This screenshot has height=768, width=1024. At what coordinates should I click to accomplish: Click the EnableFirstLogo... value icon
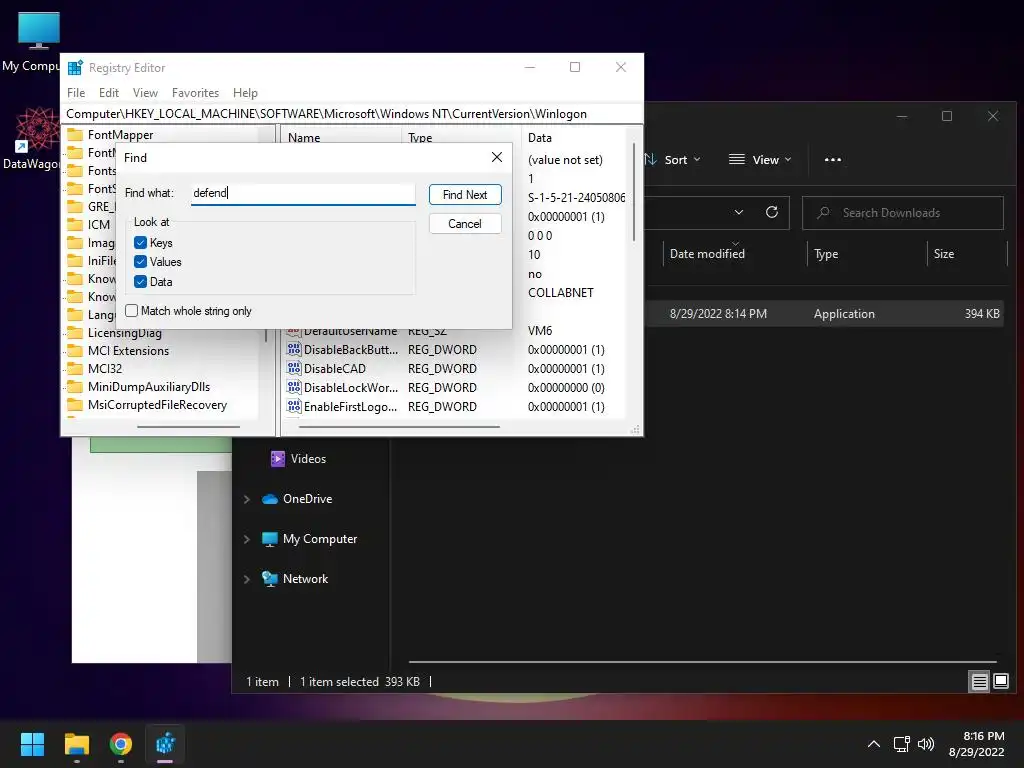294,406
